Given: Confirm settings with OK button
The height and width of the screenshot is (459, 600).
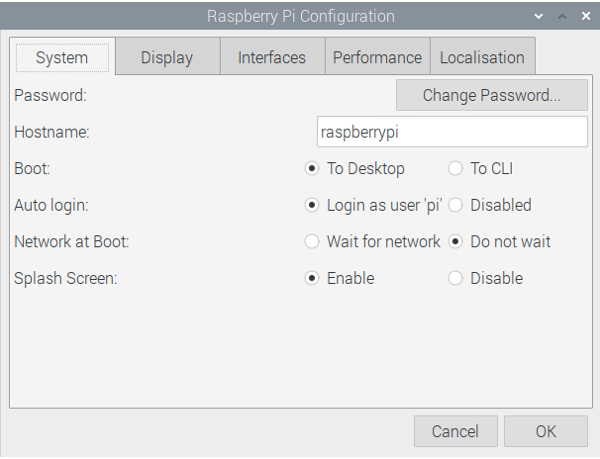Looking at the screenshot, I should tap(546, 431).
